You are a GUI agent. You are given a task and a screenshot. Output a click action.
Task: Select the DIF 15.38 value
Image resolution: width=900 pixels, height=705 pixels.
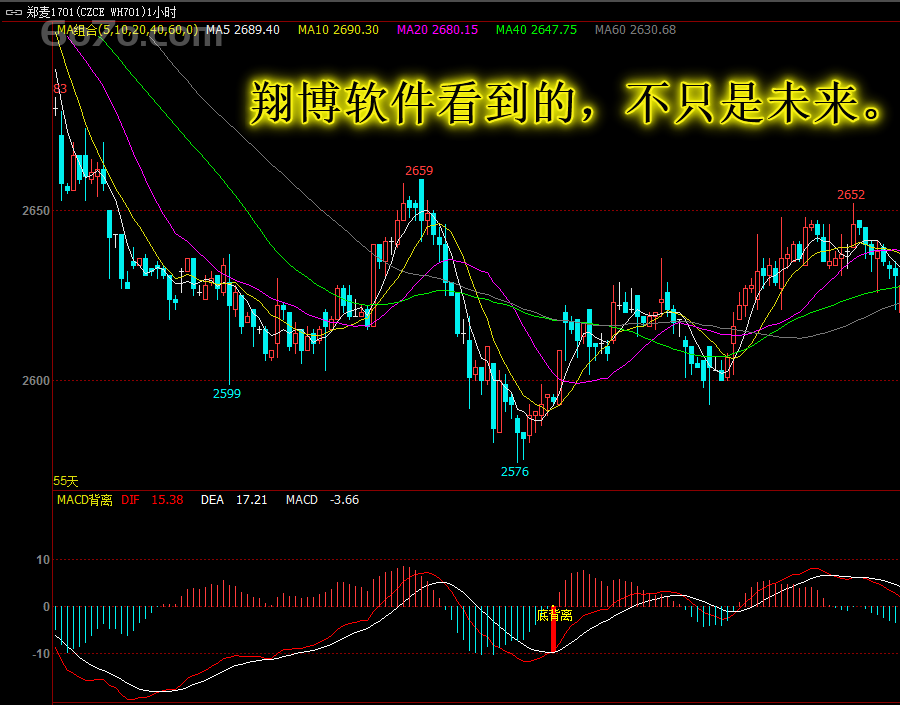click(x=152, y=500)
